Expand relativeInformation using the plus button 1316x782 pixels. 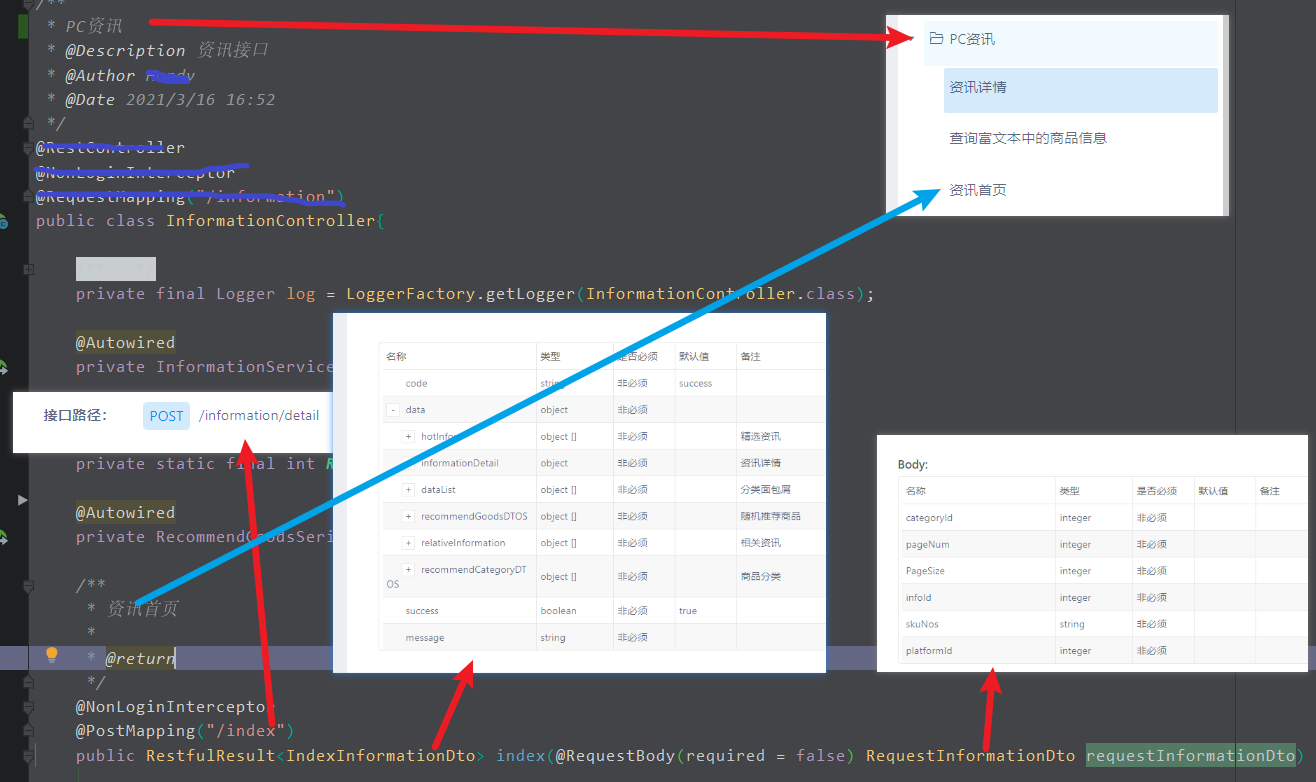point(407,543)
